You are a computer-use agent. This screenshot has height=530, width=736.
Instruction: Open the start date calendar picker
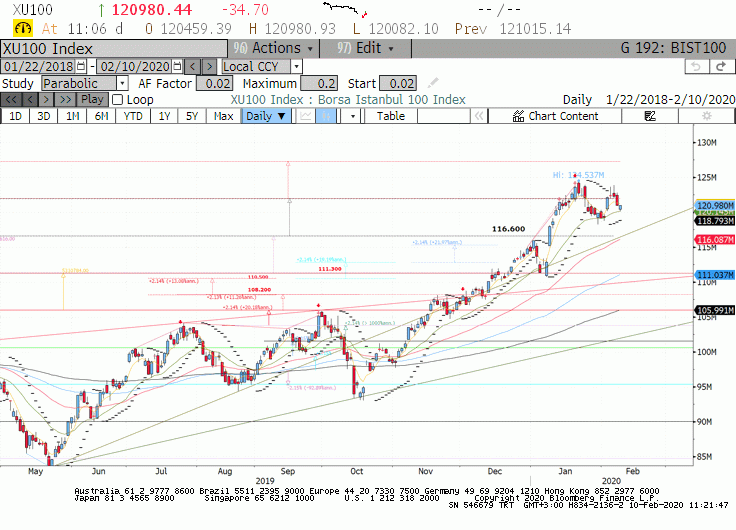pyautogui.click(x=81, y=67)
